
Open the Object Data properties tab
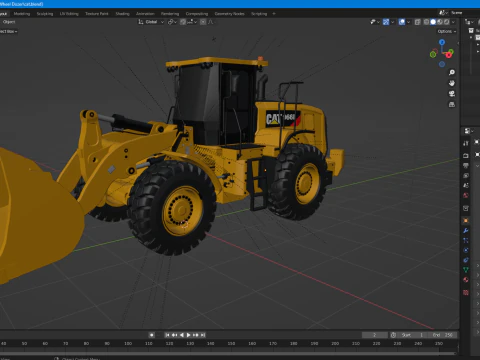coord(466,270)
